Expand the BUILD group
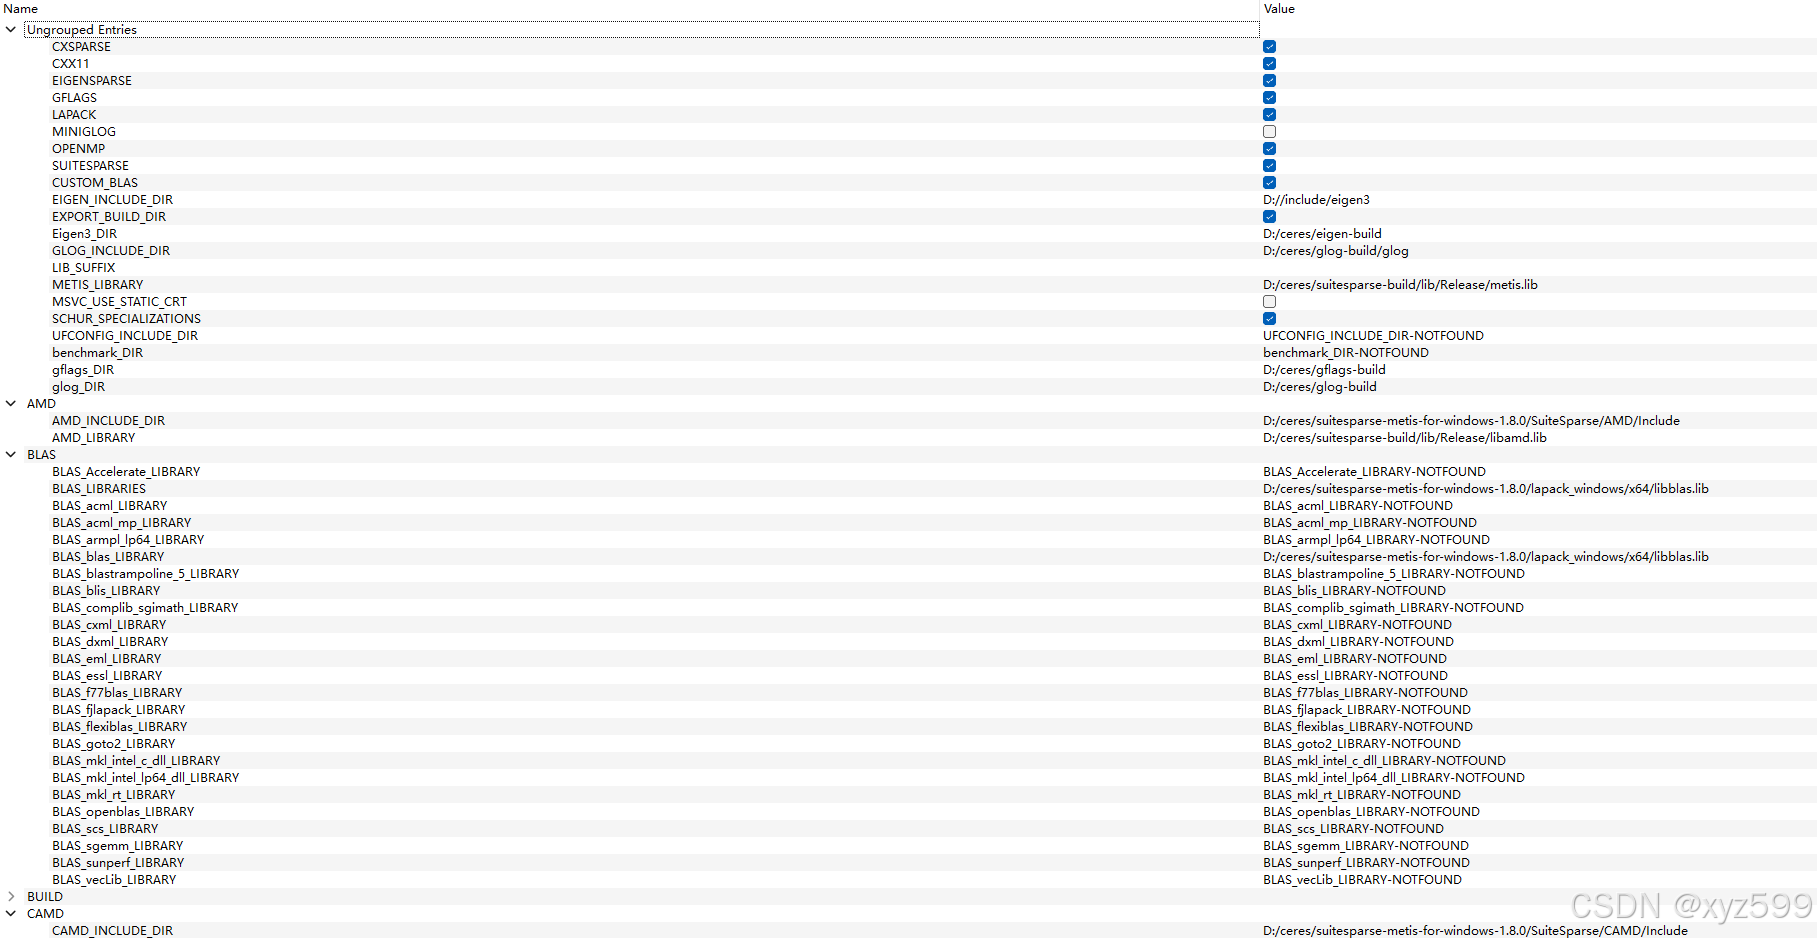1817x938 pixels. coord(10,896)
